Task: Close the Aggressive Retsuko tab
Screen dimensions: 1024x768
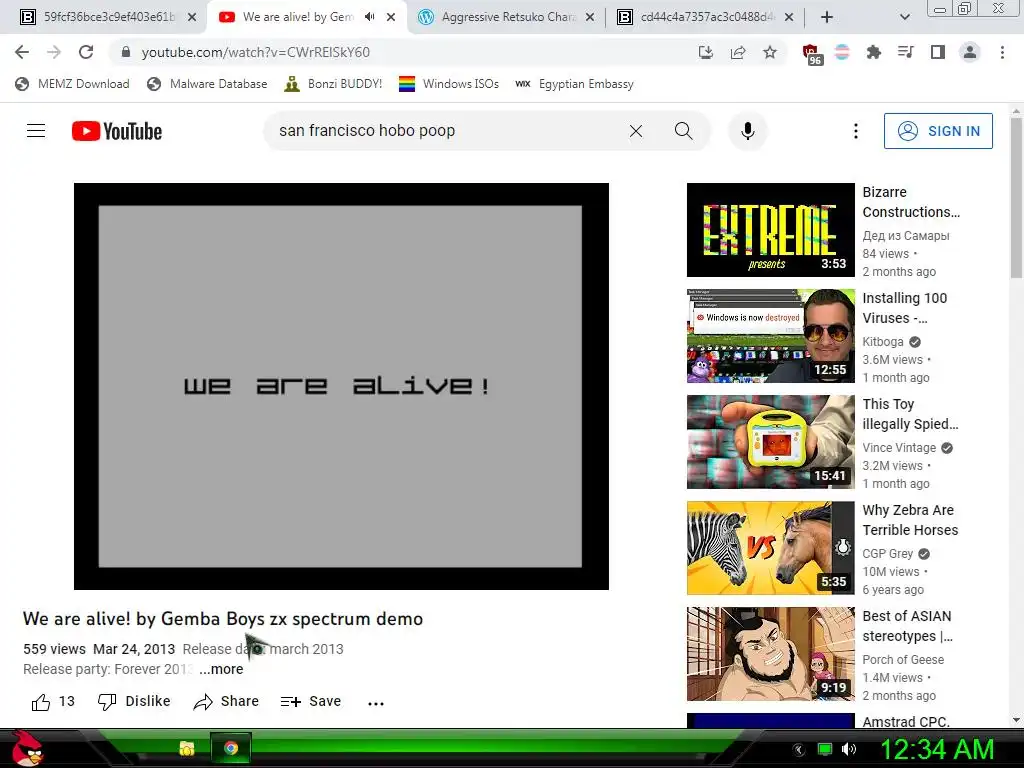Action: coord(590,17)
